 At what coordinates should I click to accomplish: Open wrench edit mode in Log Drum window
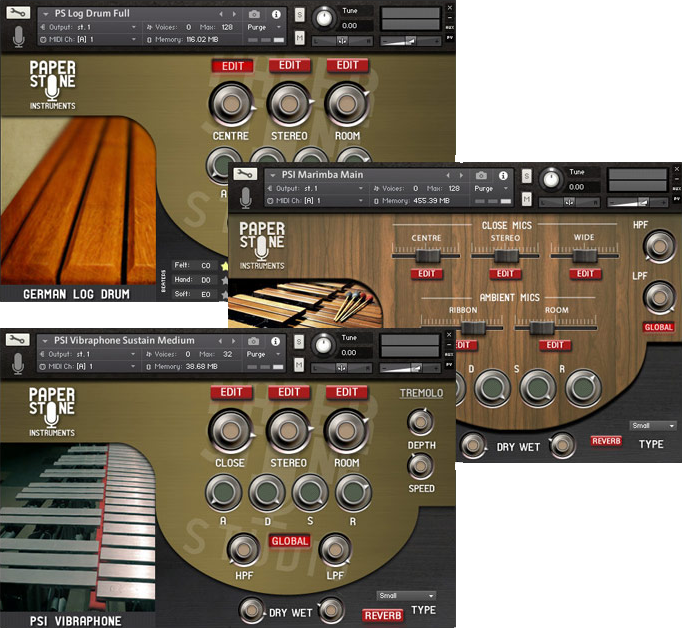pyautogui.click(x=18, y=13)
